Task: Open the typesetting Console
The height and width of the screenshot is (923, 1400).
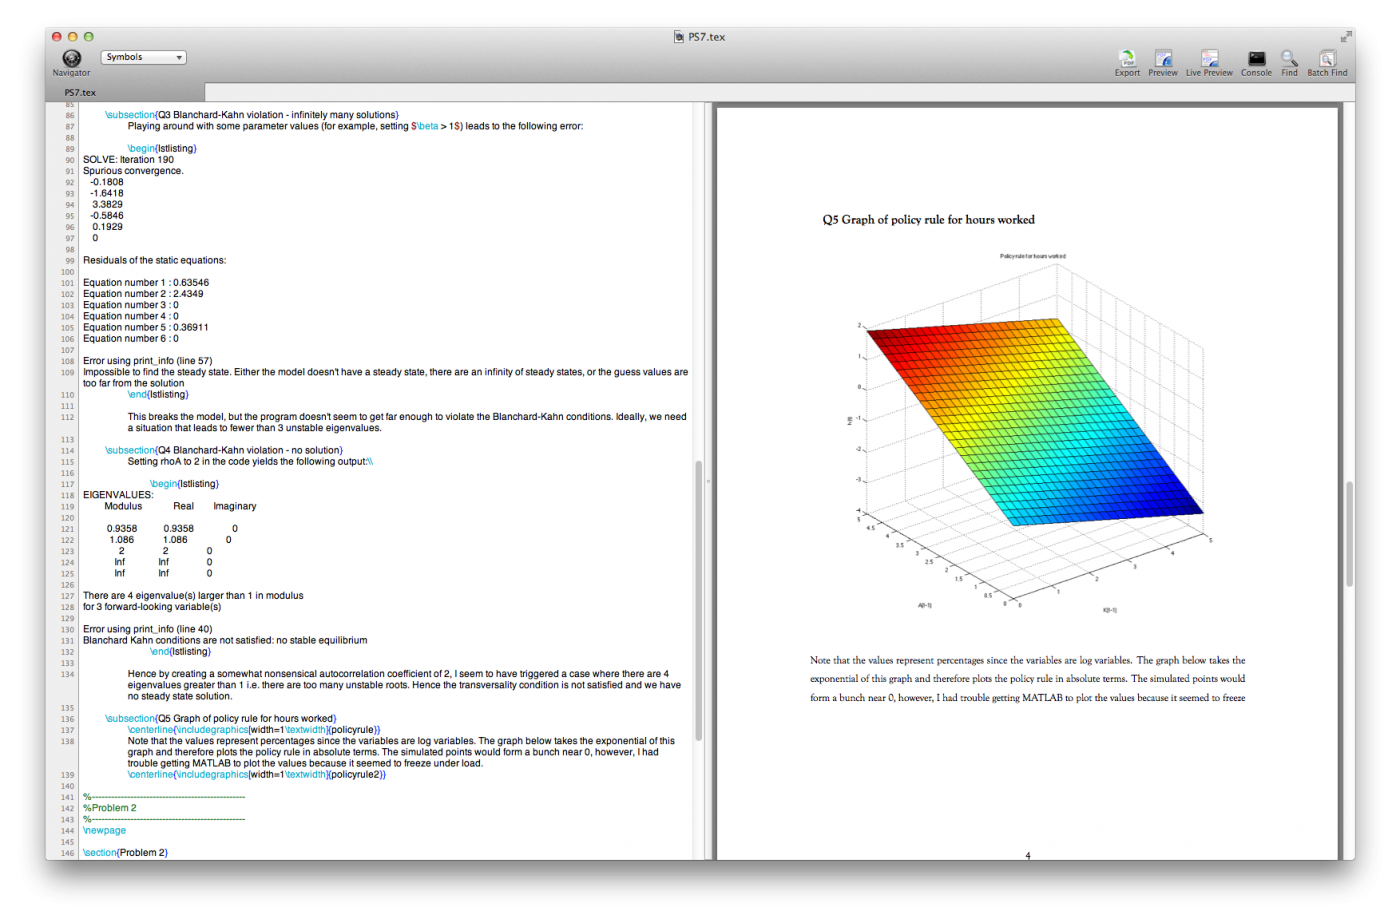Action: click(1255, 62)
